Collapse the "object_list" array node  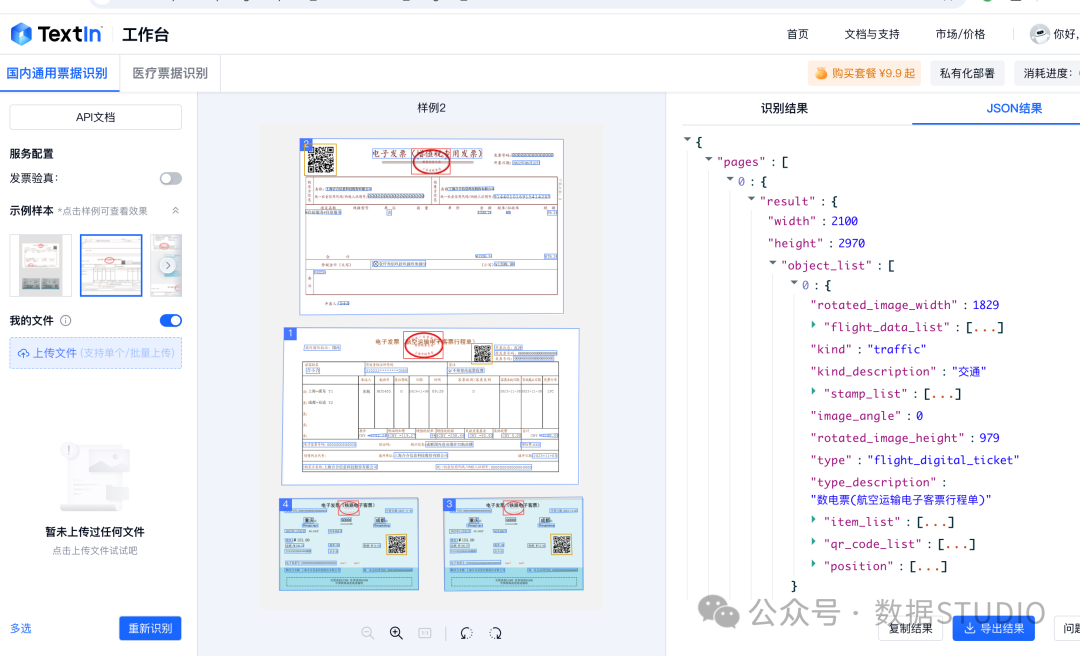pos(773,263)
